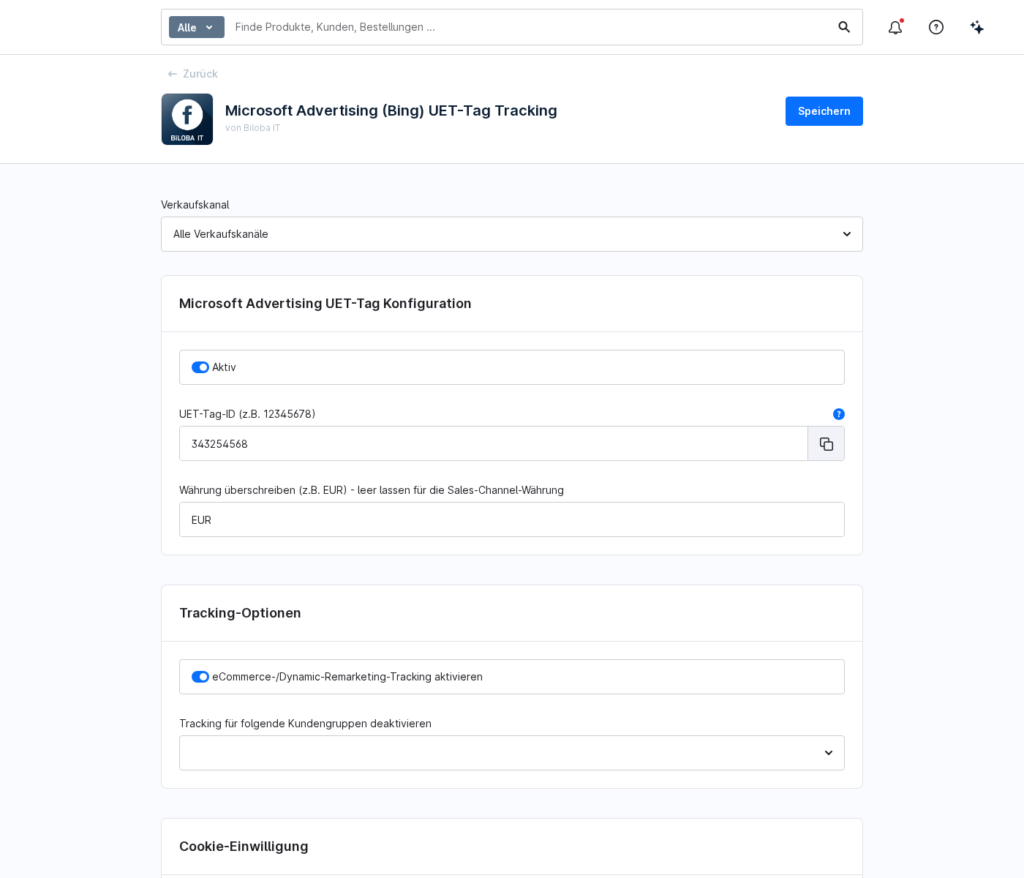The height and width of the screenshot is (878, 1024).
Task: Expand the Kundengruppen deaktivieren dropdown
Action: click(x=511, y=753)
